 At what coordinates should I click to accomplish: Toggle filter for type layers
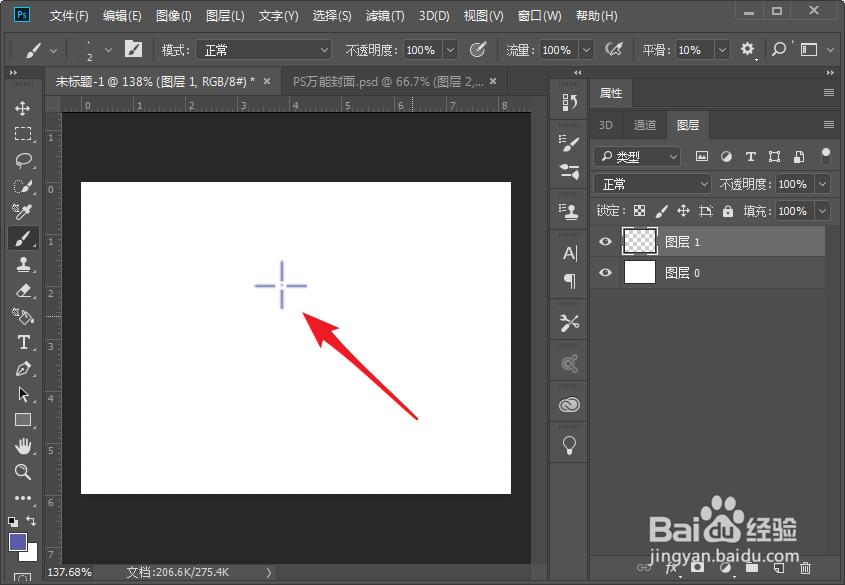point(750,157)
